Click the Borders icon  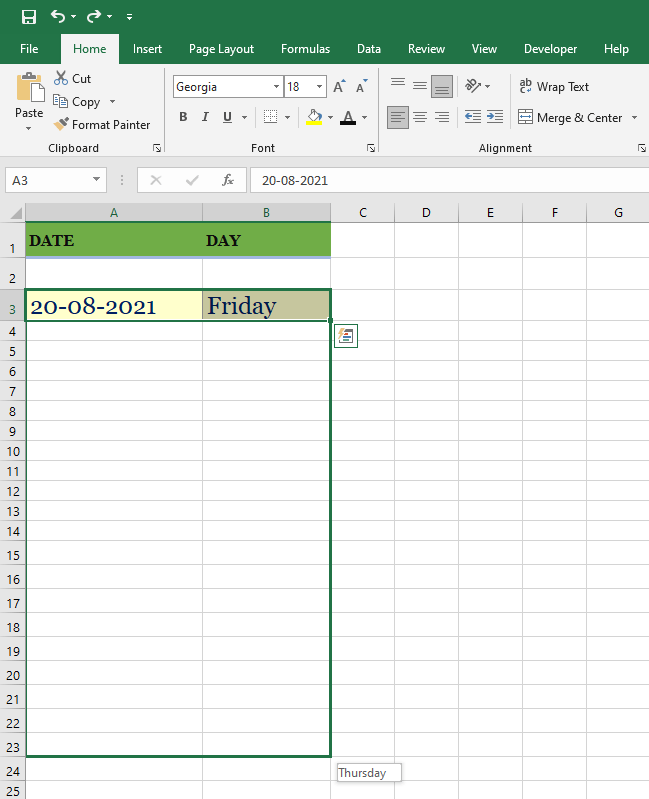click(x=271, y=117)
